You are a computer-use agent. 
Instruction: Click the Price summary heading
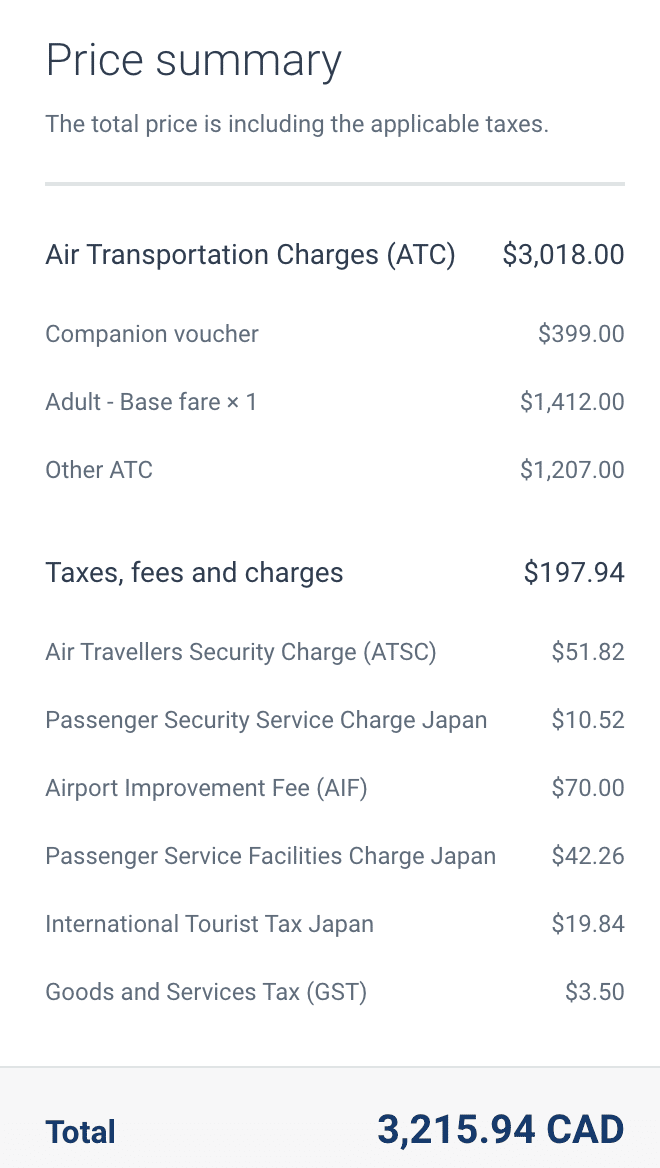coord(193,60)
